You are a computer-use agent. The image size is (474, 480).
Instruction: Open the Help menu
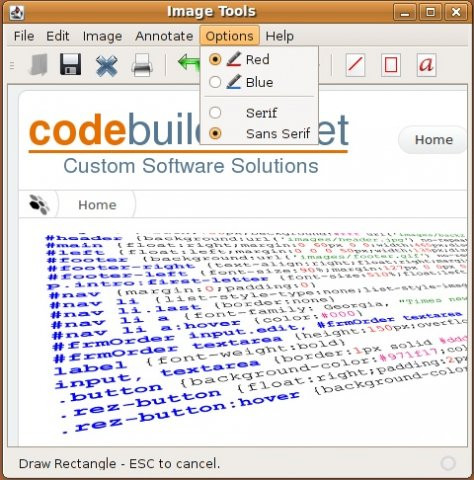(279, 36)
